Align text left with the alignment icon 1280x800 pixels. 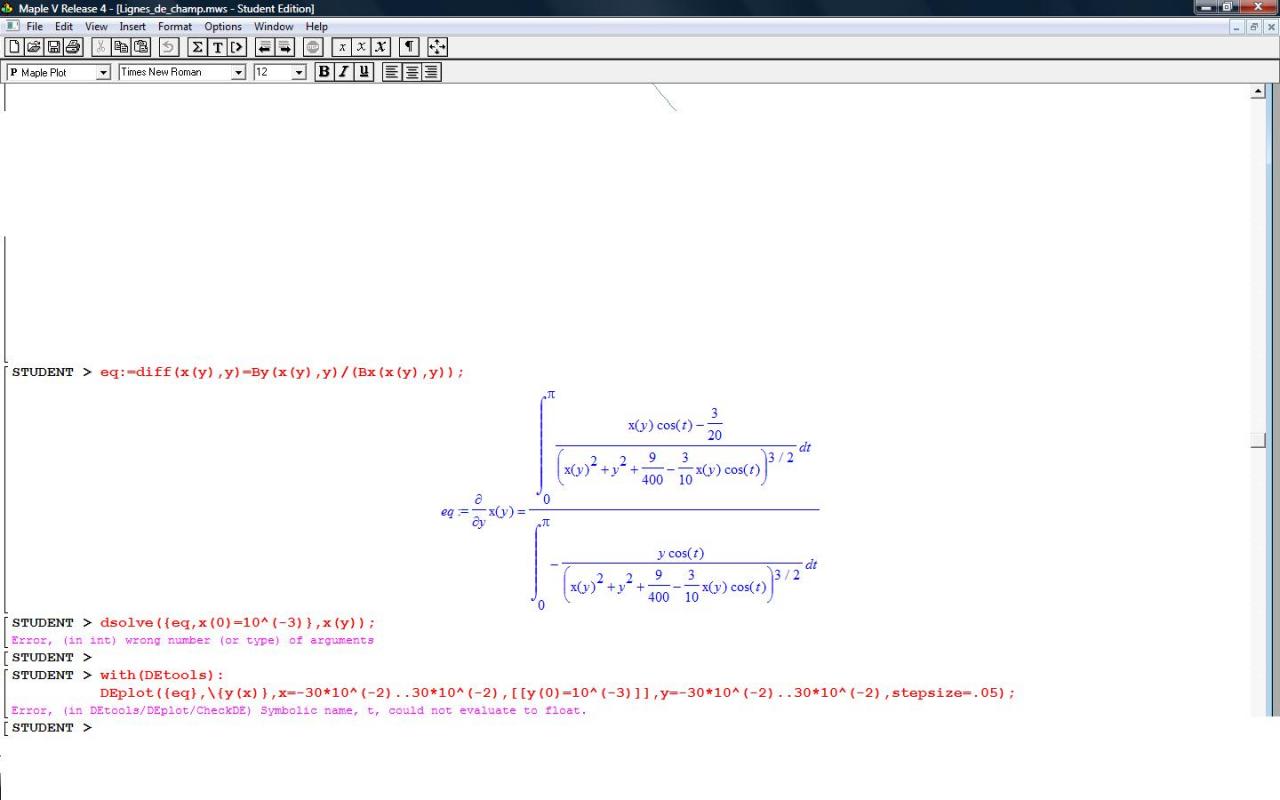[392, 72]
